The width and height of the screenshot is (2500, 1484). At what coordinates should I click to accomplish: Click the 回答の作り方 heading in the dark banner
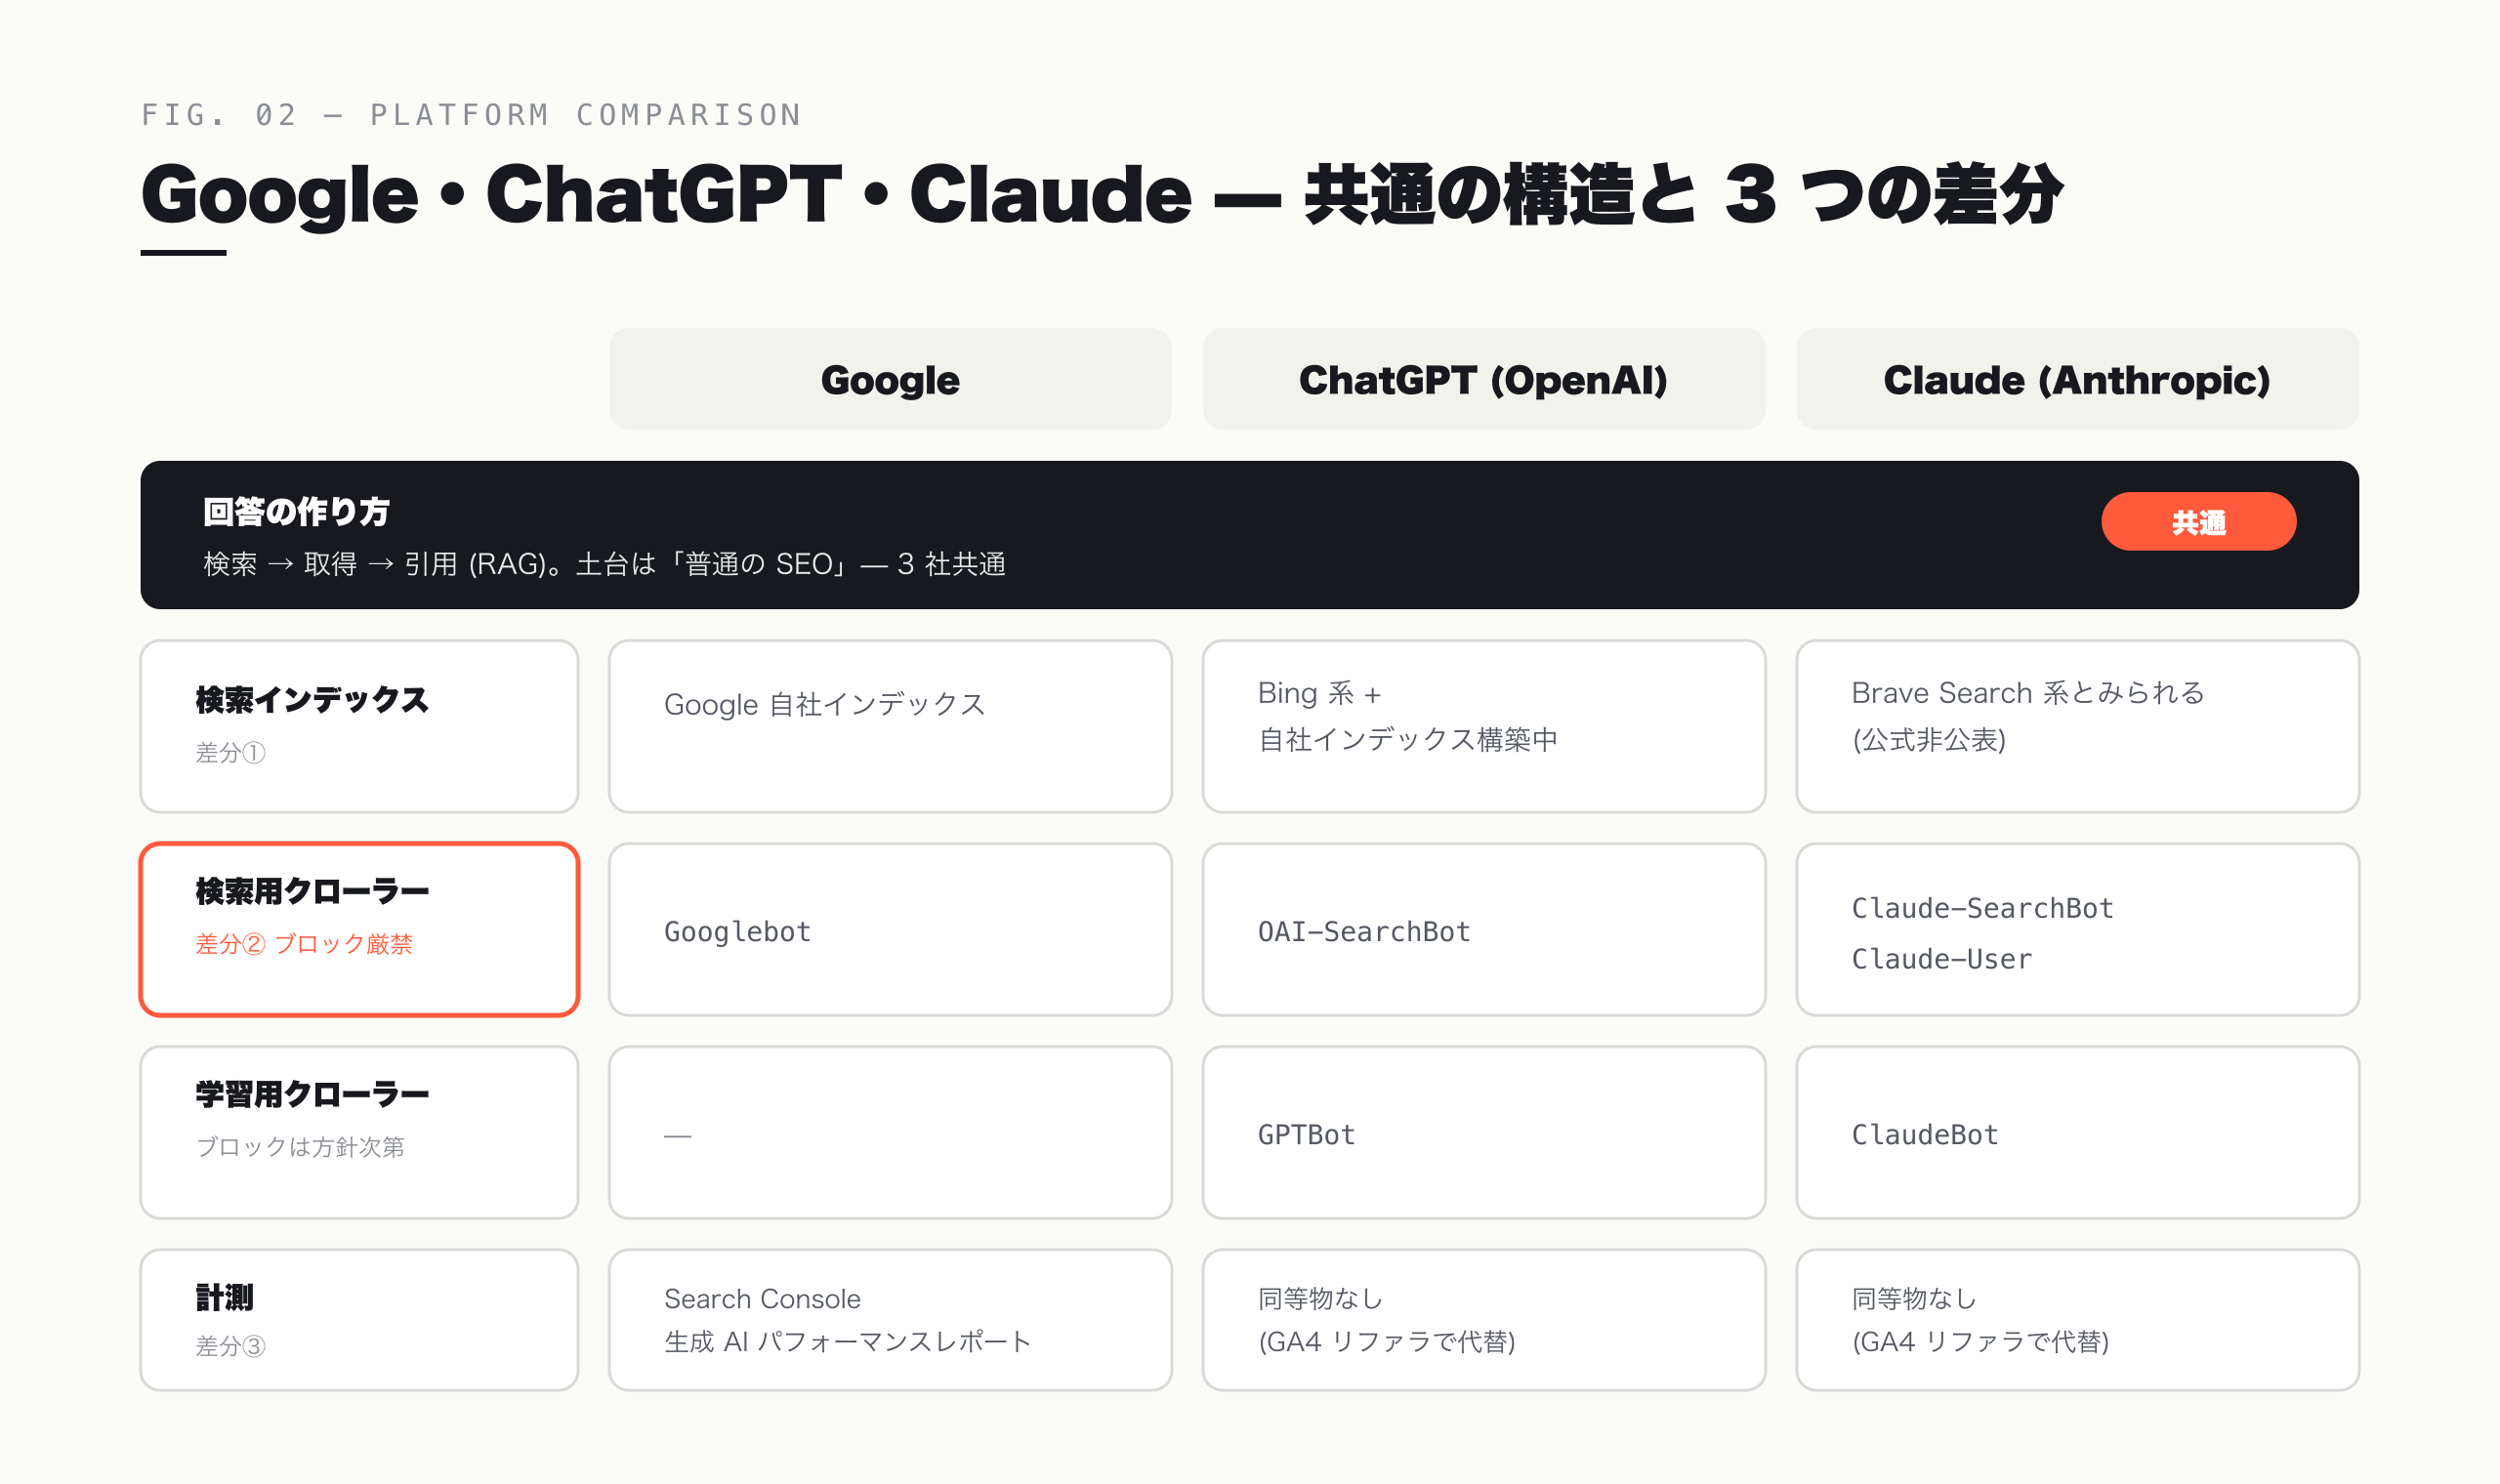(296, 512)
